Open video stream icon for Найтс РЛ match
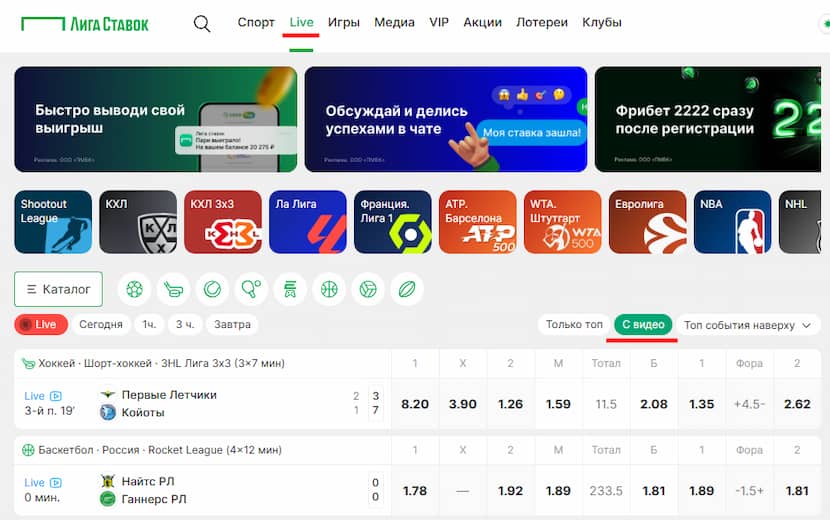Viewport: 830px width, 520px height. 56,482
